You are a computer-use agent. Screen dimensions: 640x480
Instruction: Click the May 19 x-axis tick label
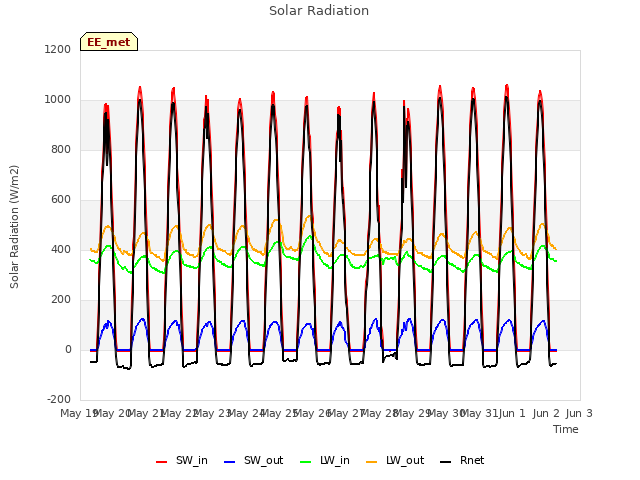78,413
